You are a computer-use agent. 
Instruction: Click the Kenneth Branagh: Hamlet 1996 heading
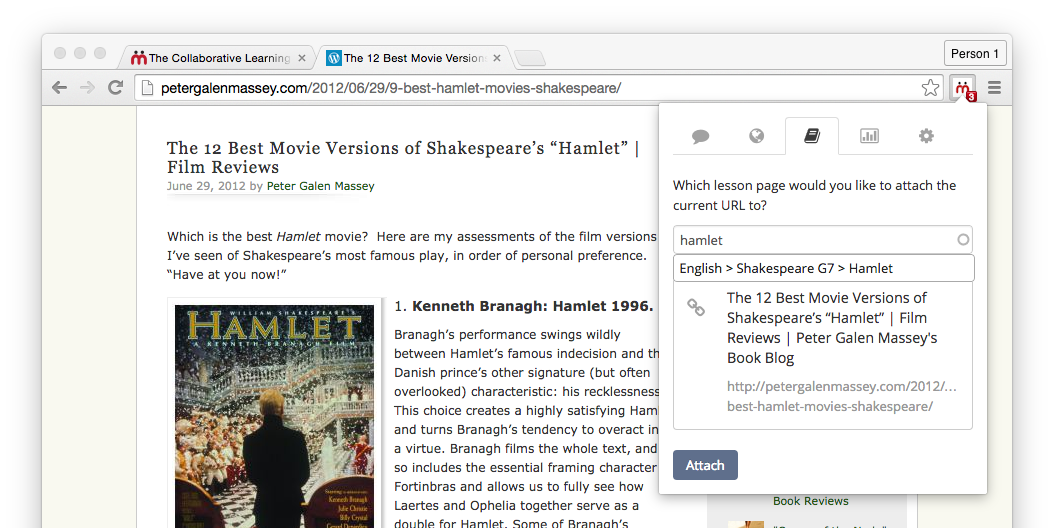click(x=532, y=307)
